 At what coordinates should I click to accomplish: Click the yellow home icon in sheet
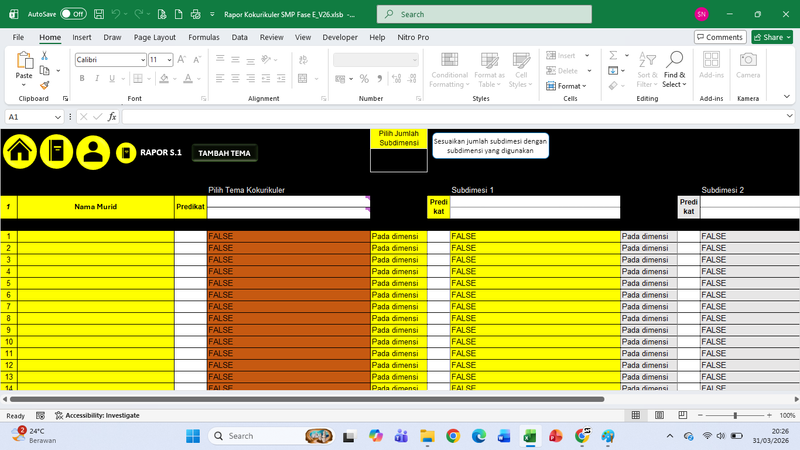[x=20, y=151]
